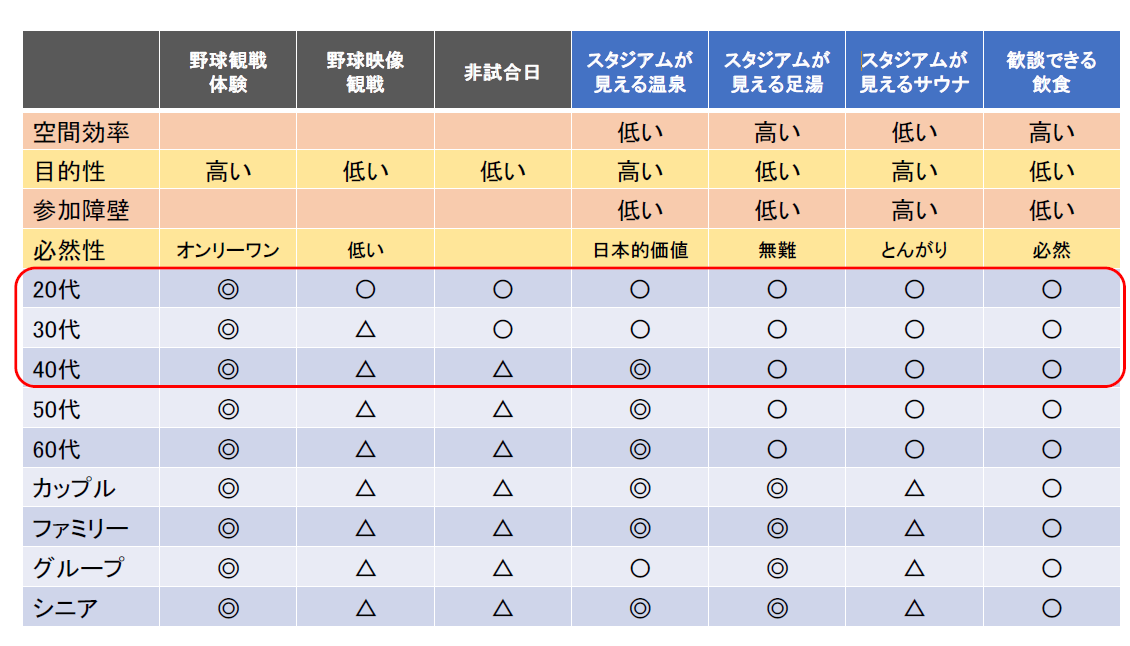Click the triangle in 30代 row under 野球映像観戦
The height and width of the screenshot is (646, 1130).
pyautogui.click(x=365, y=329)
